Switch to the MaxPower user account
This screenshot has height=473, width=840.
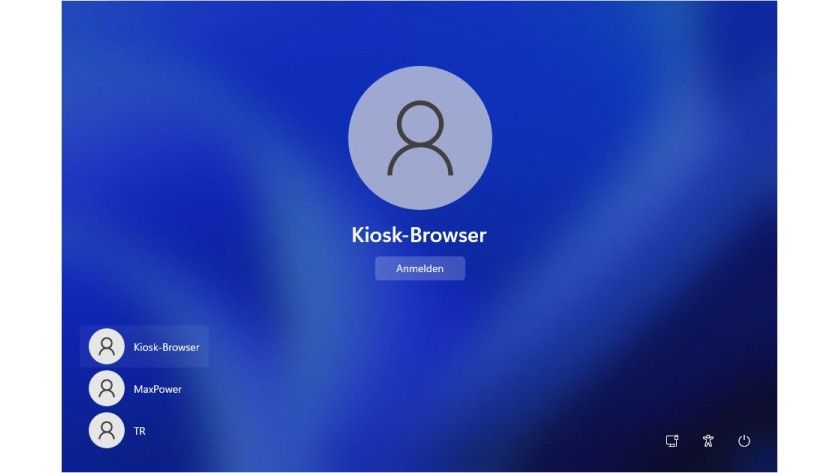pos(145,389)
